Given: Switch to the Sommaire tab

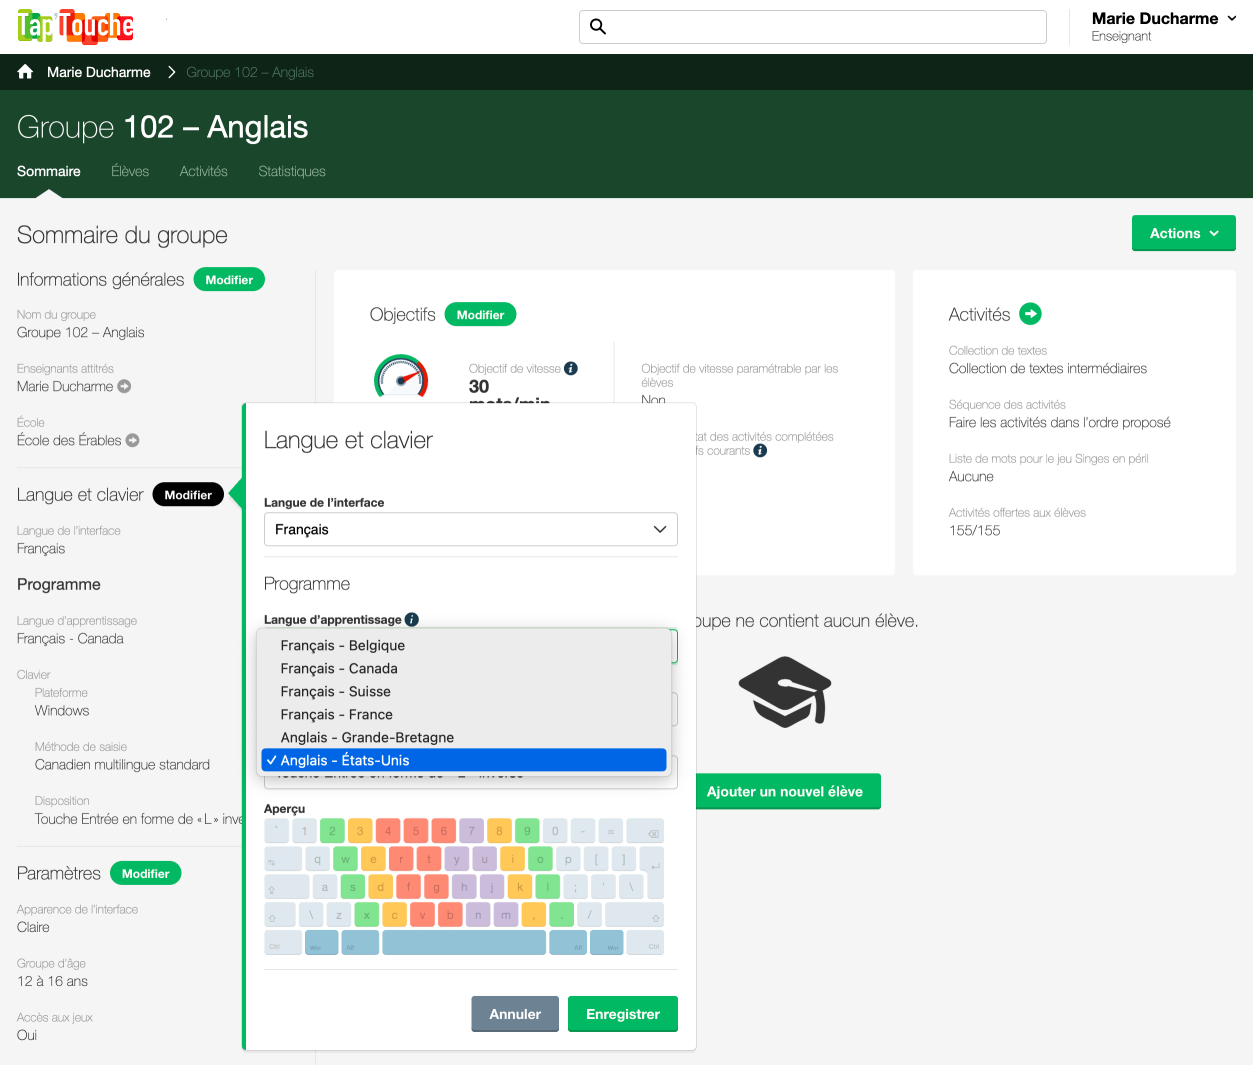Looking at the screenshot, I should click(x=49, y=171).
